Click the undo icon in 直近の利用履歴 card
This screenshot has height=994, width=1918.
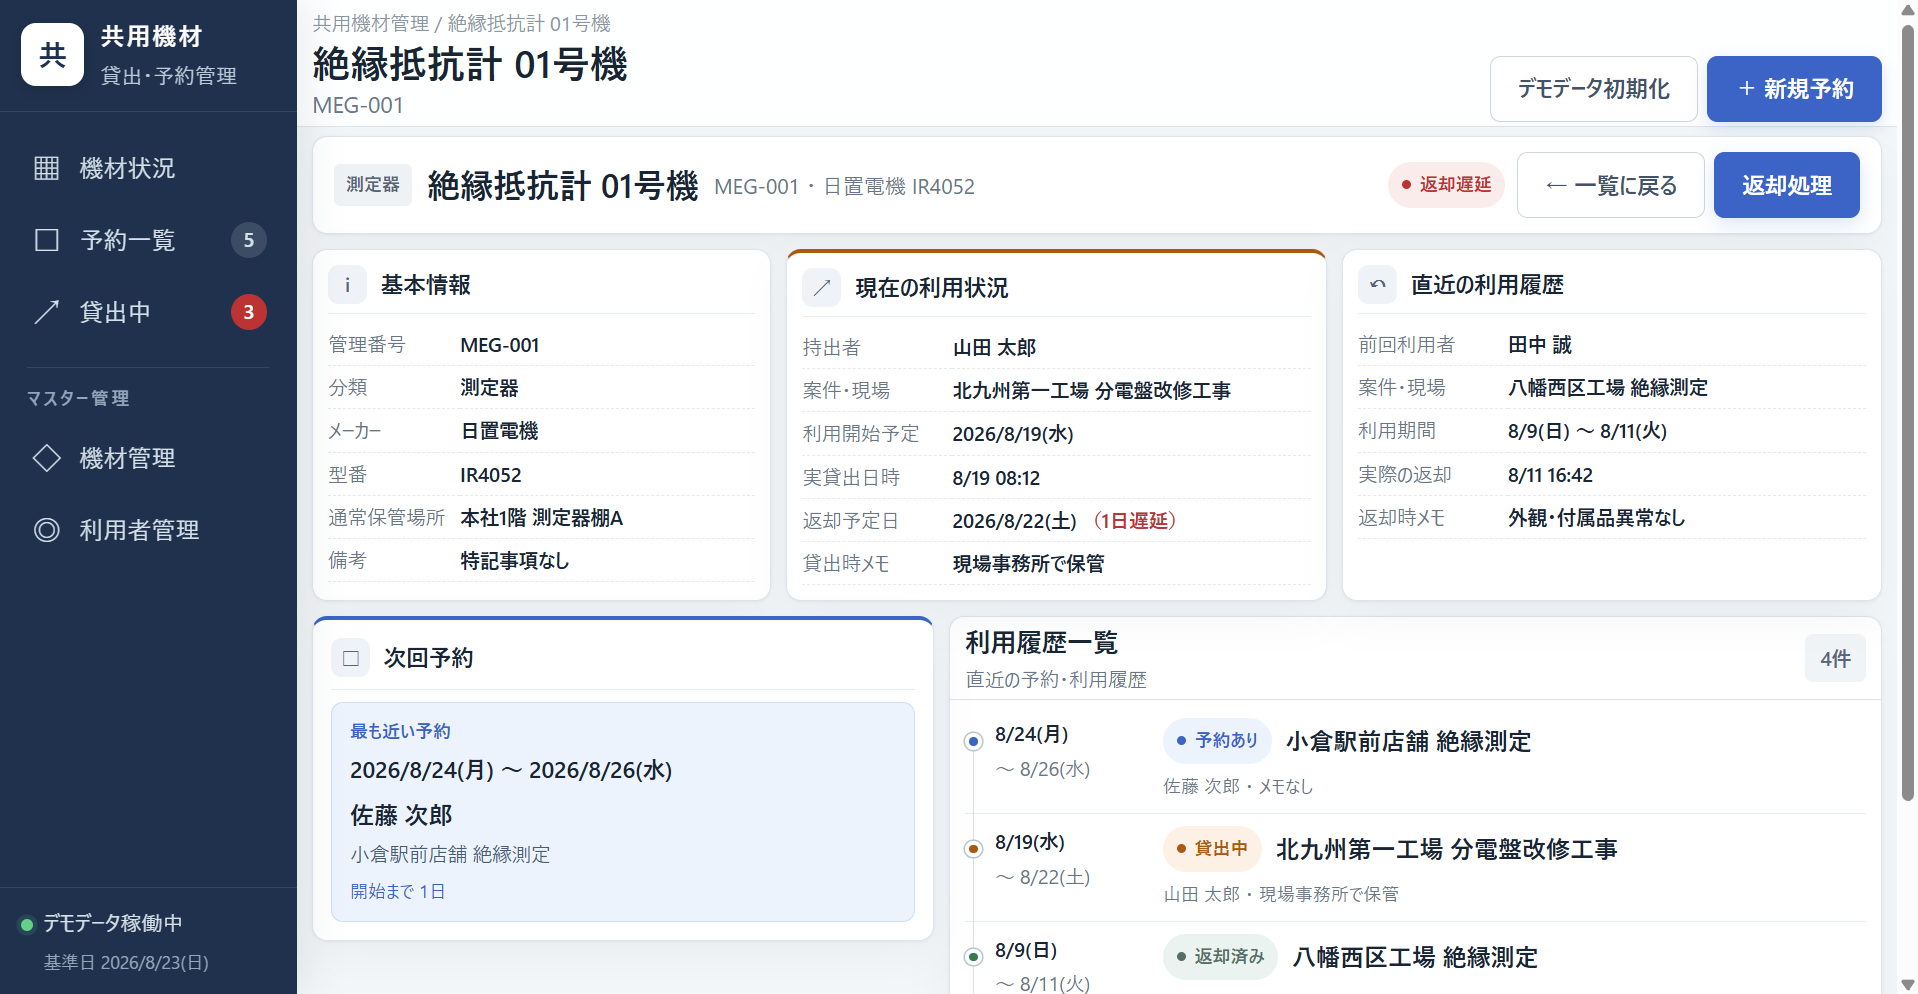1378,285
